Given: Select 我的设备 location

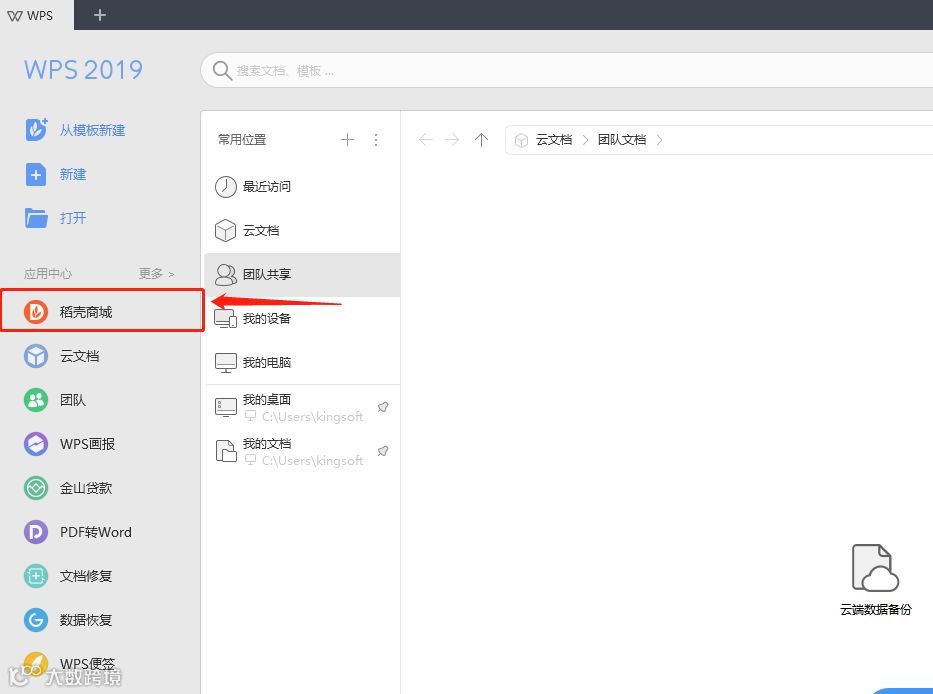Looking at the screenshot, I should coord(302,318).
